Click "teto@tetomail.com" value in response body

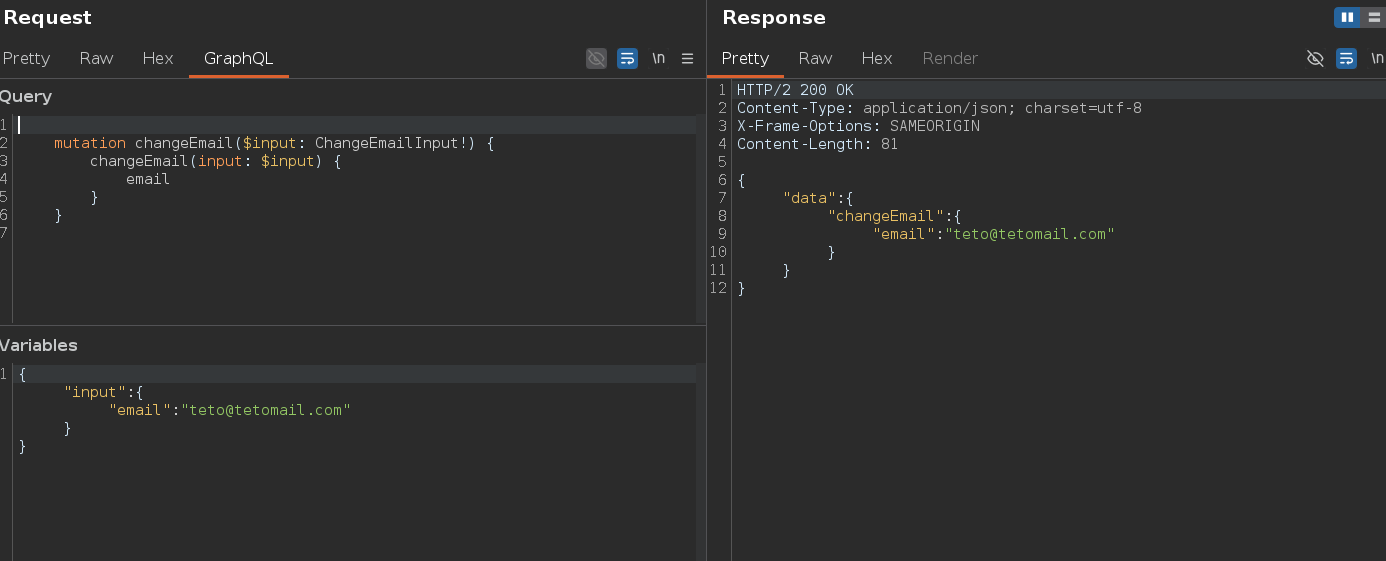[1030, 234]
